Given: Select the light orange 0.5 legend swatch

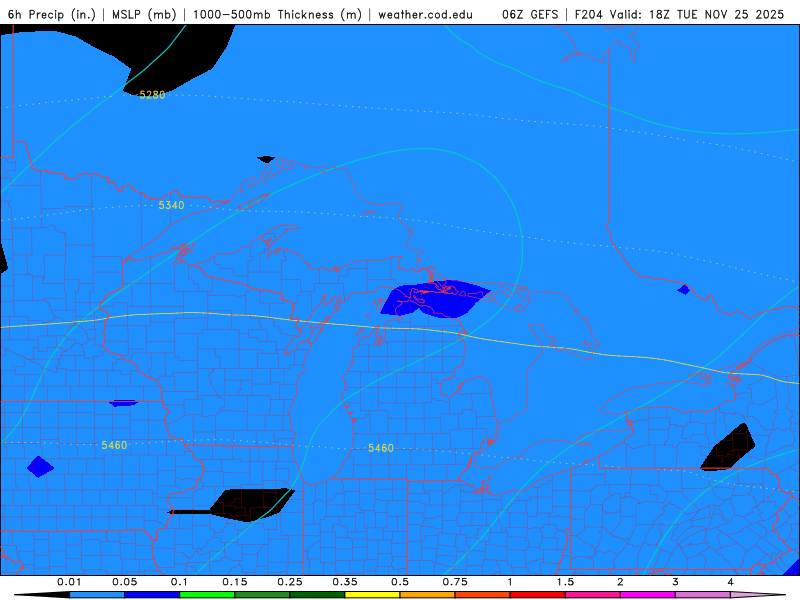Looking at the screenshot, I should [428, 595].
